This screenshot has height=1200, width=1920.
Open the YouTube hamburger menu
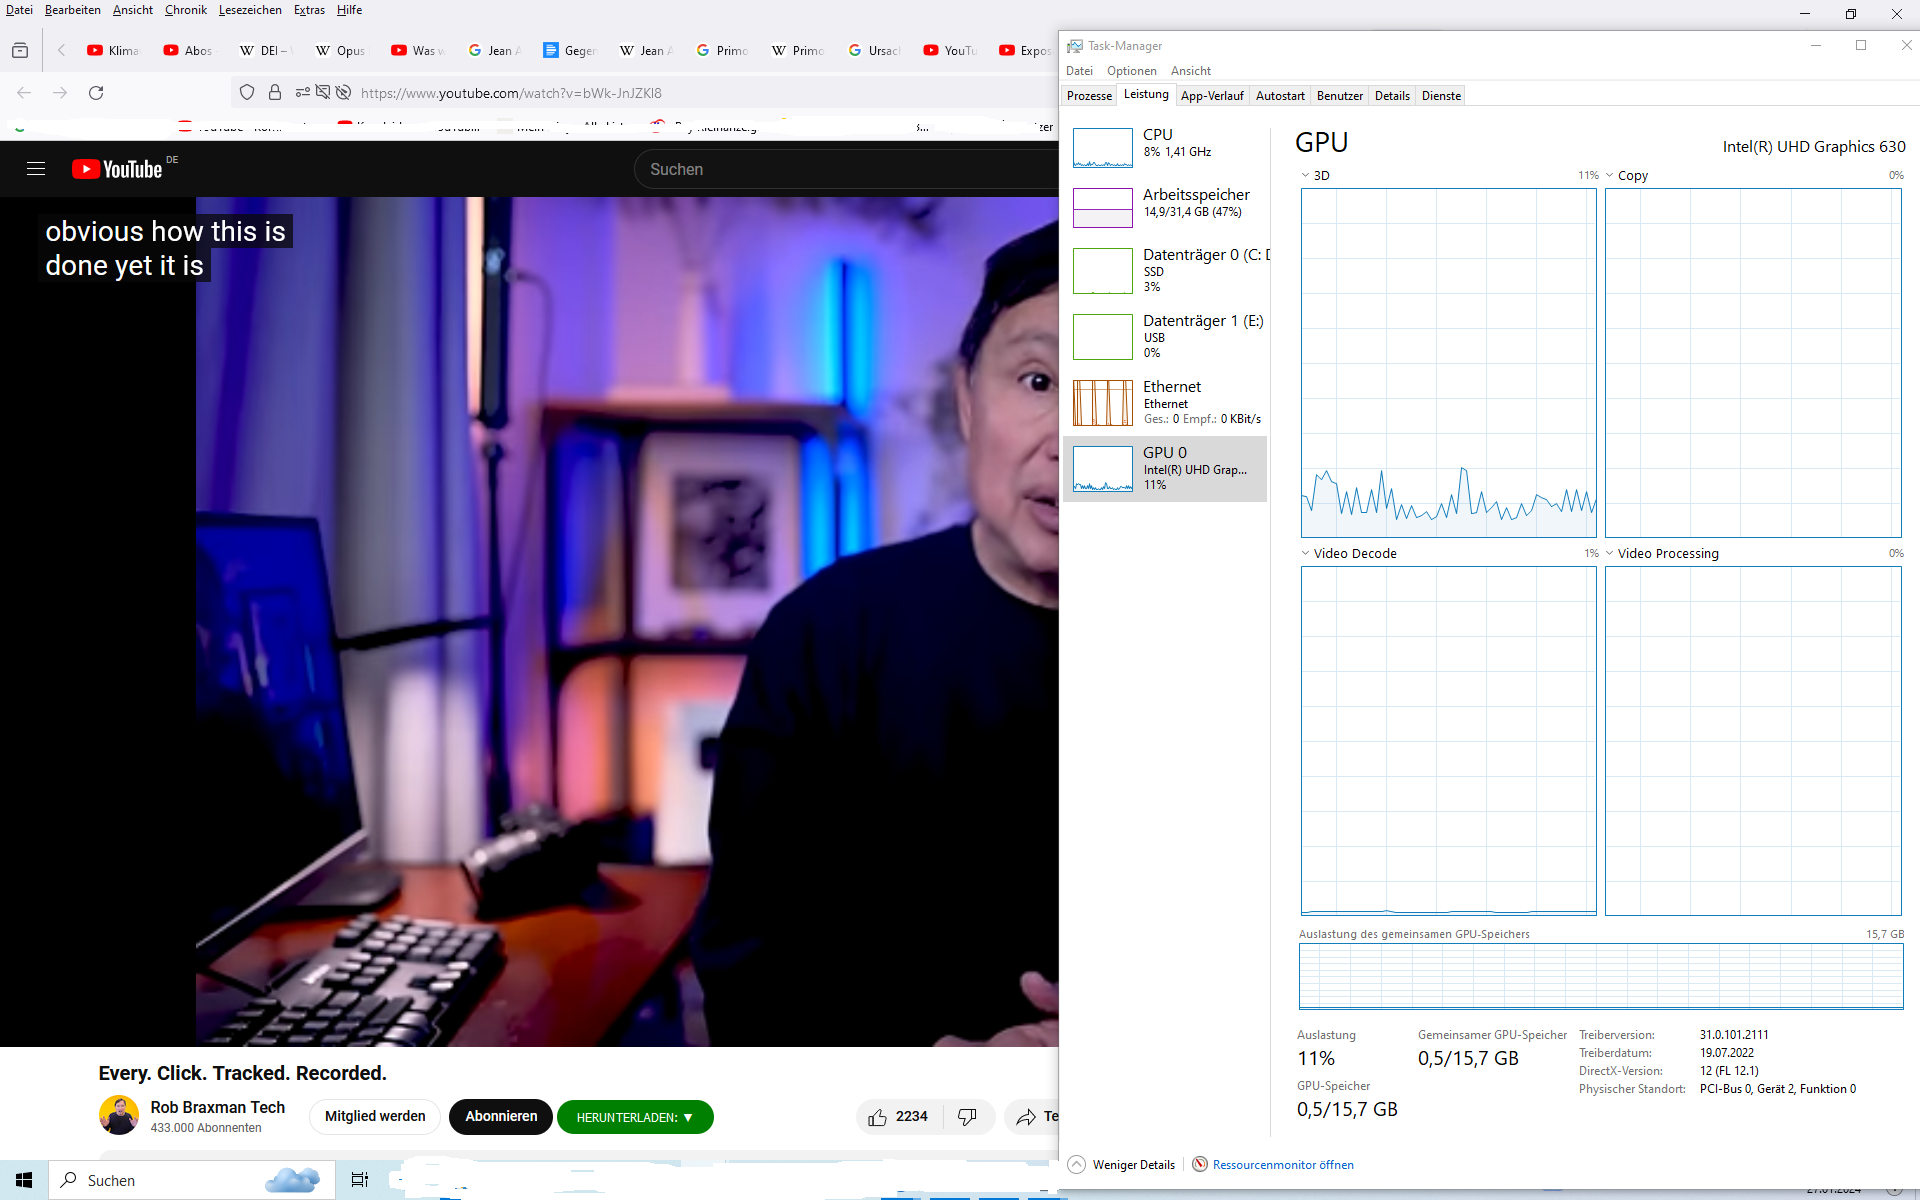[36, 169]
